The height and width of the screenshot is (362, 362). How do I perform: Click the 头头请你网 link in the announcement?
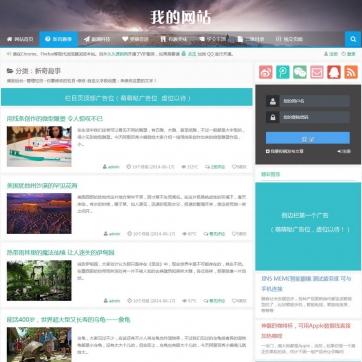point(117,54)
